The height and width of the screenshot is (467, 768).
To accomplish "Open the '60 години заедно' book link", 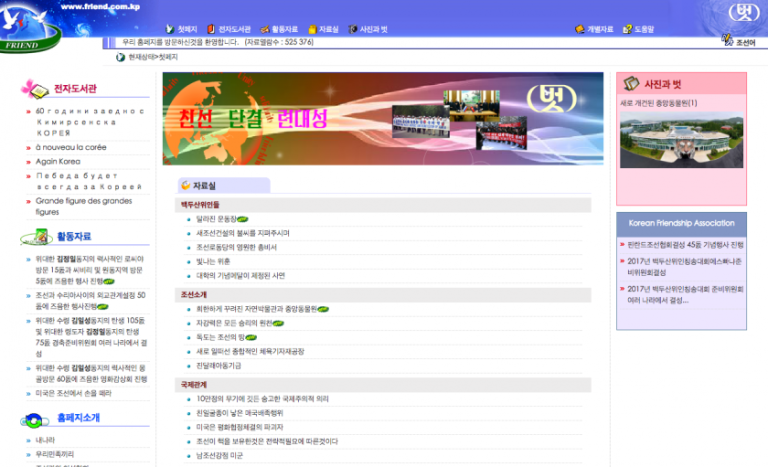I will 90,122.
